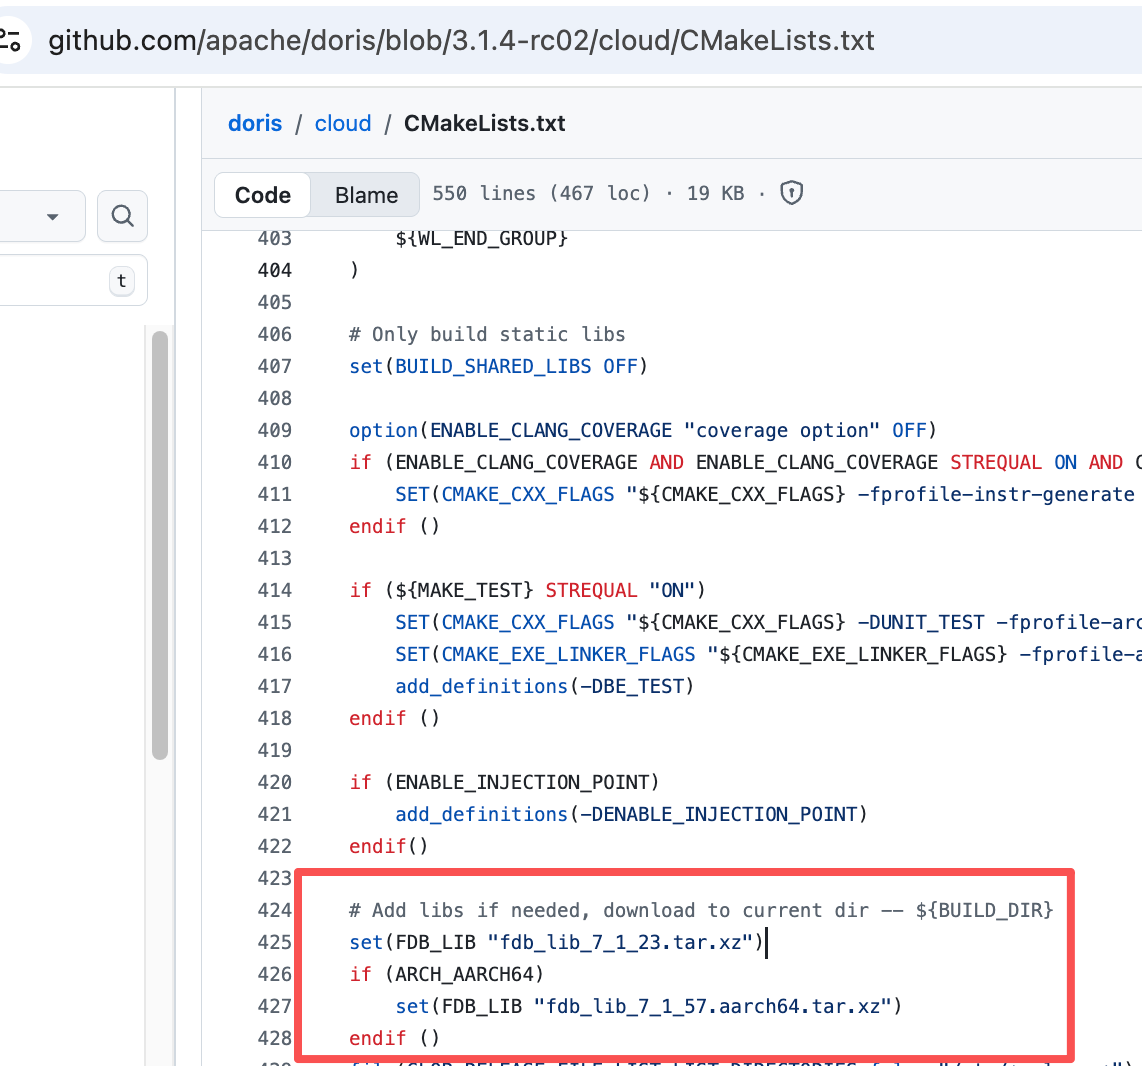Open the branch selector dropdown arrow

point(52,217)
